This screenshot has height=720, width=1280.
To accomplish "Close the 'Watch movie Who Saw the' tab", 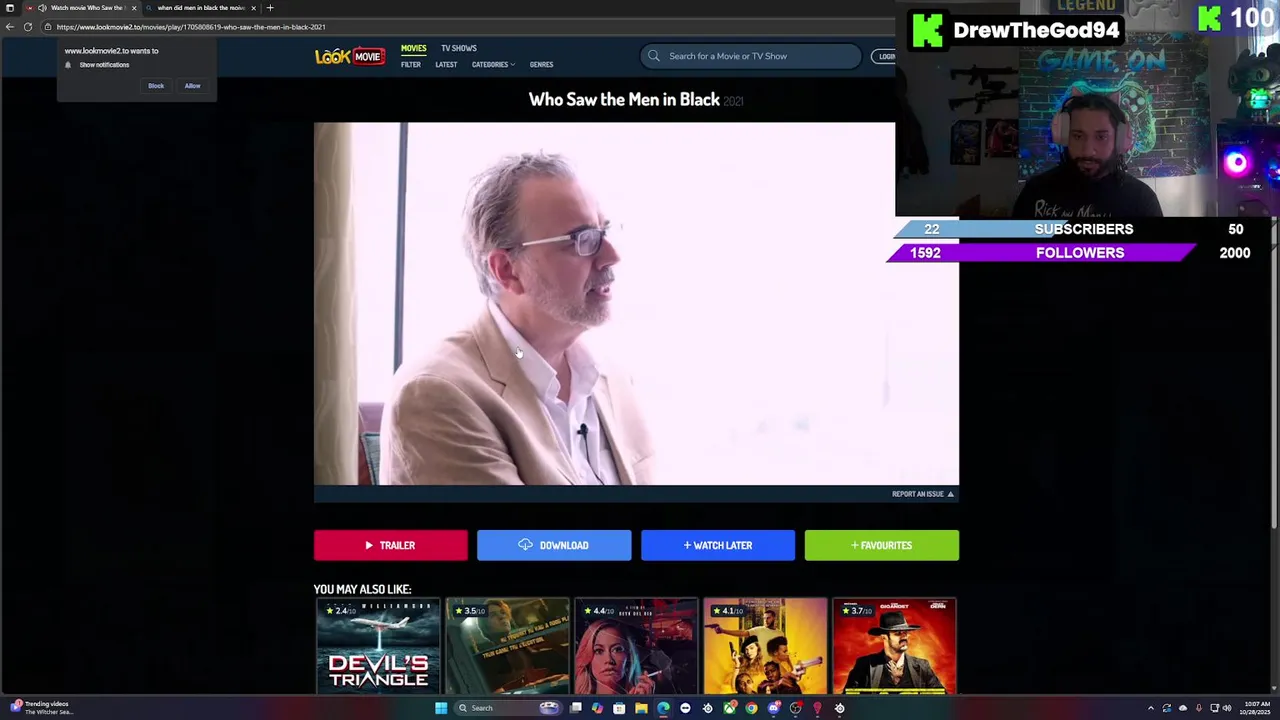I will (x=134, y=8).
